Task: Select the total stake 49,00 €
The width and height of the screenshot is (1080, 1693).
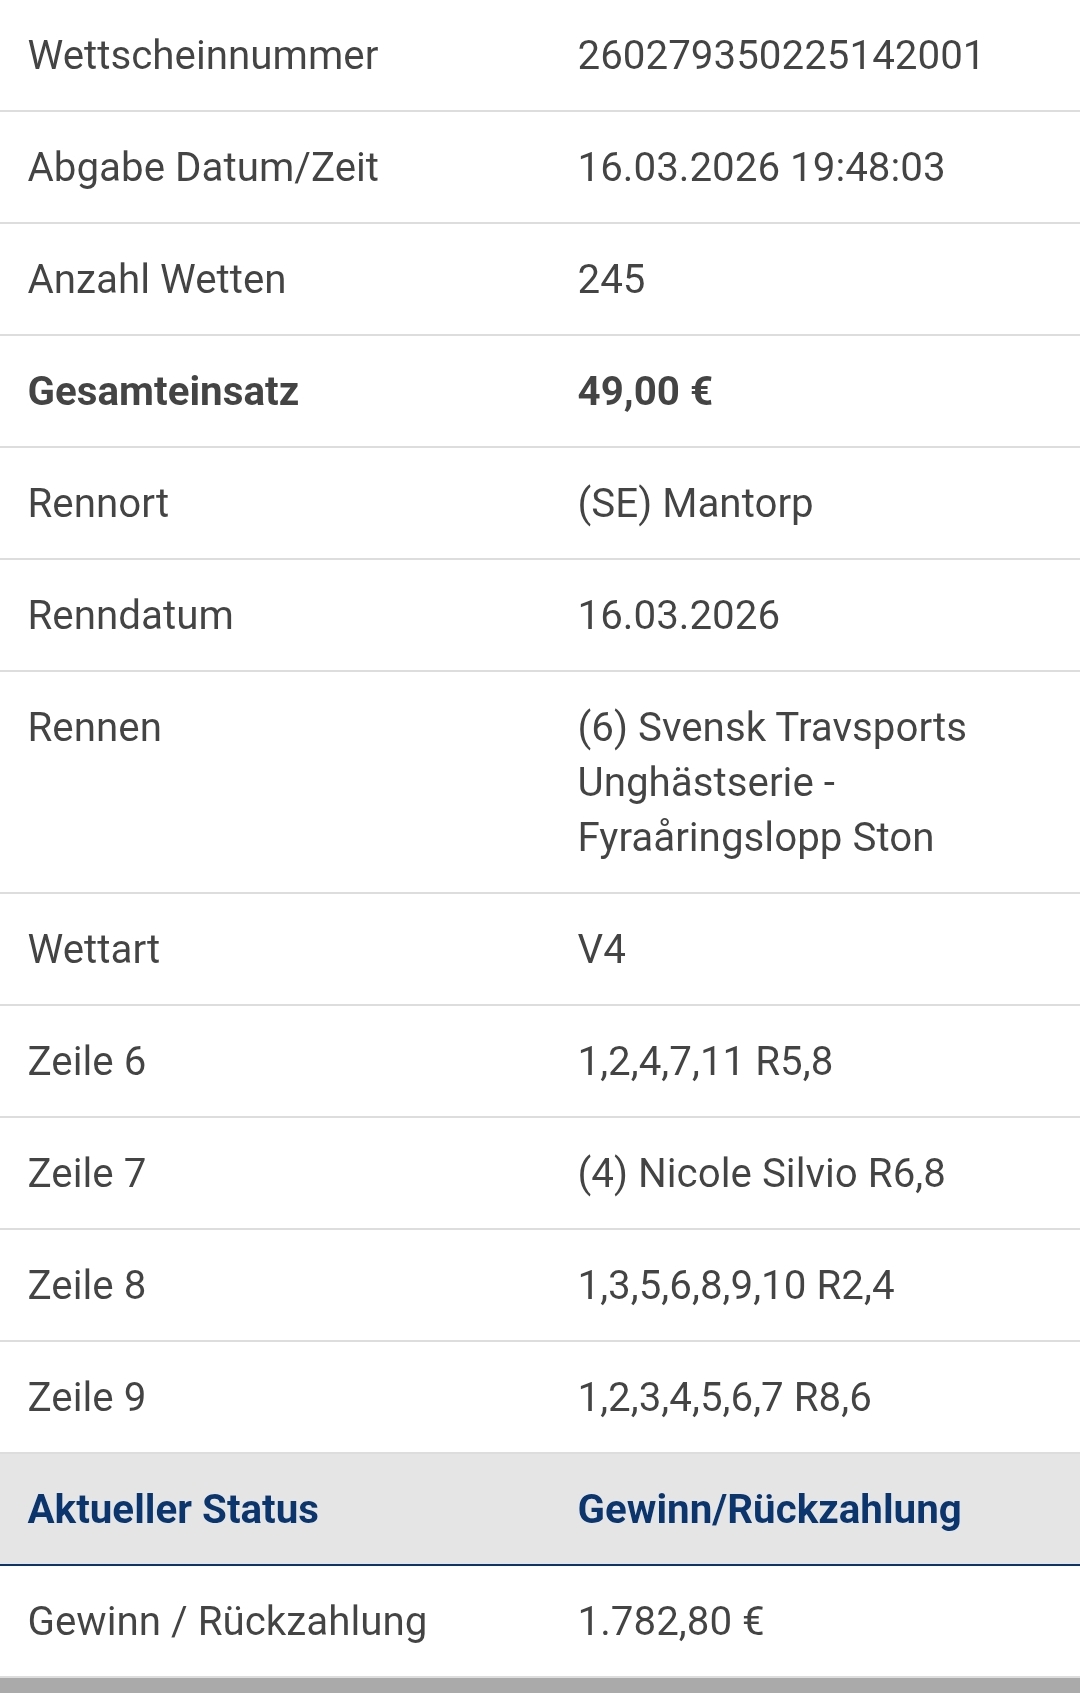Action: point(645,391)
